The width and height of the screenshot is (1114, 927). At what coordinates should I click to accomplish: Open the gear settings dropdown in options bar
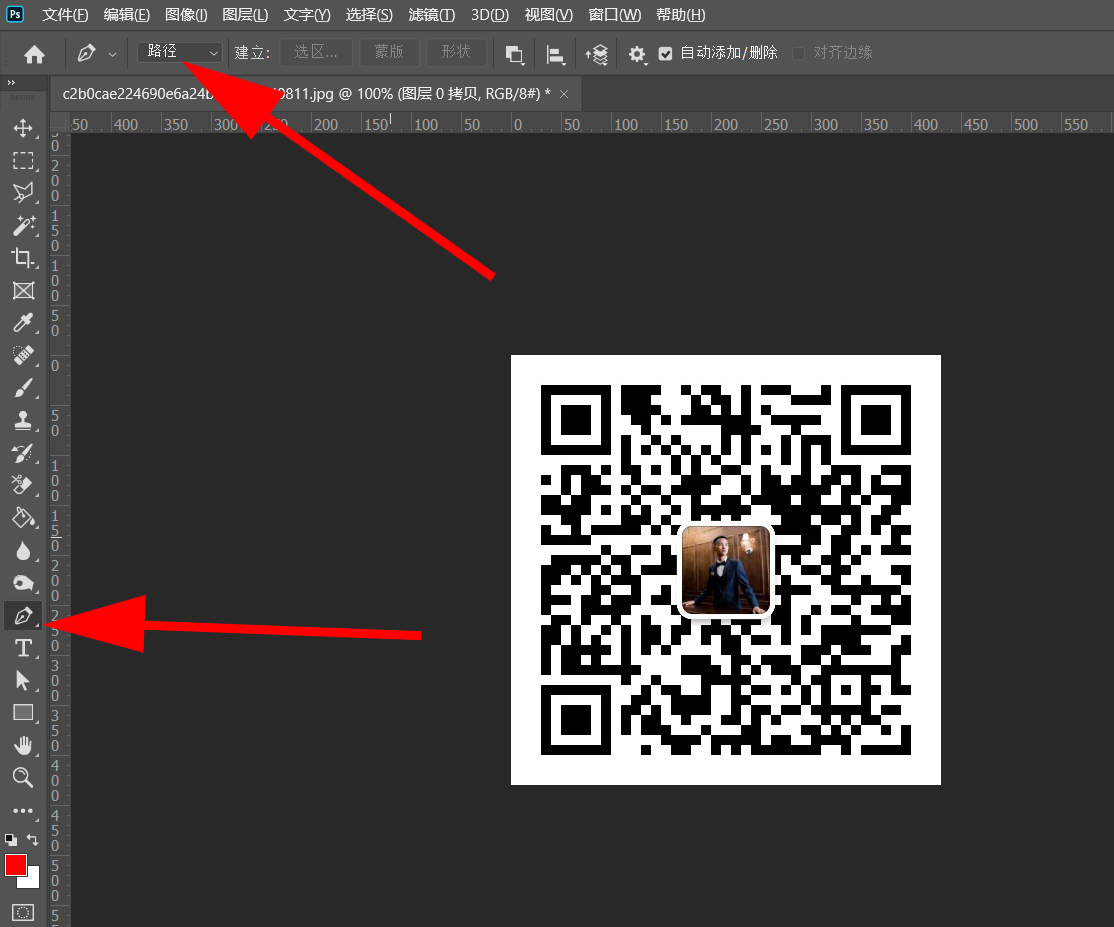[637, 54]
